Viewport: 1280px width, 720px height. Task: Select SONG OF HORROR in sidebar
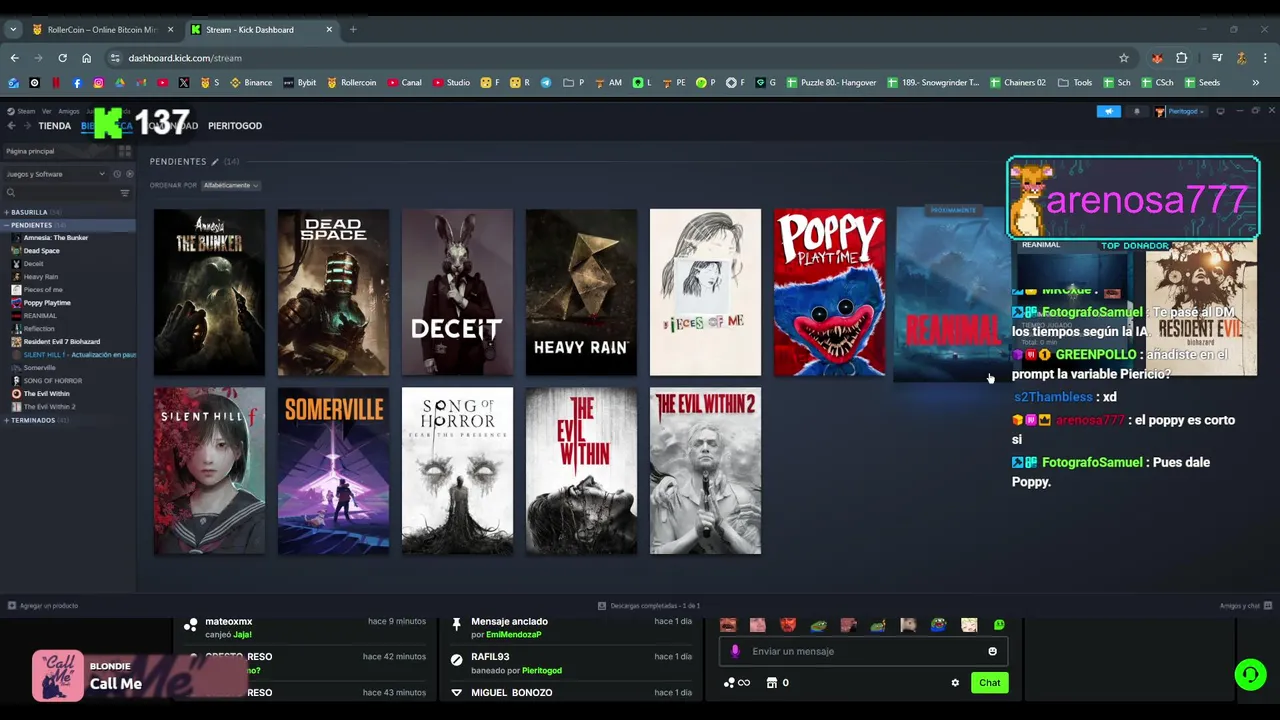[x=52, y=381]
